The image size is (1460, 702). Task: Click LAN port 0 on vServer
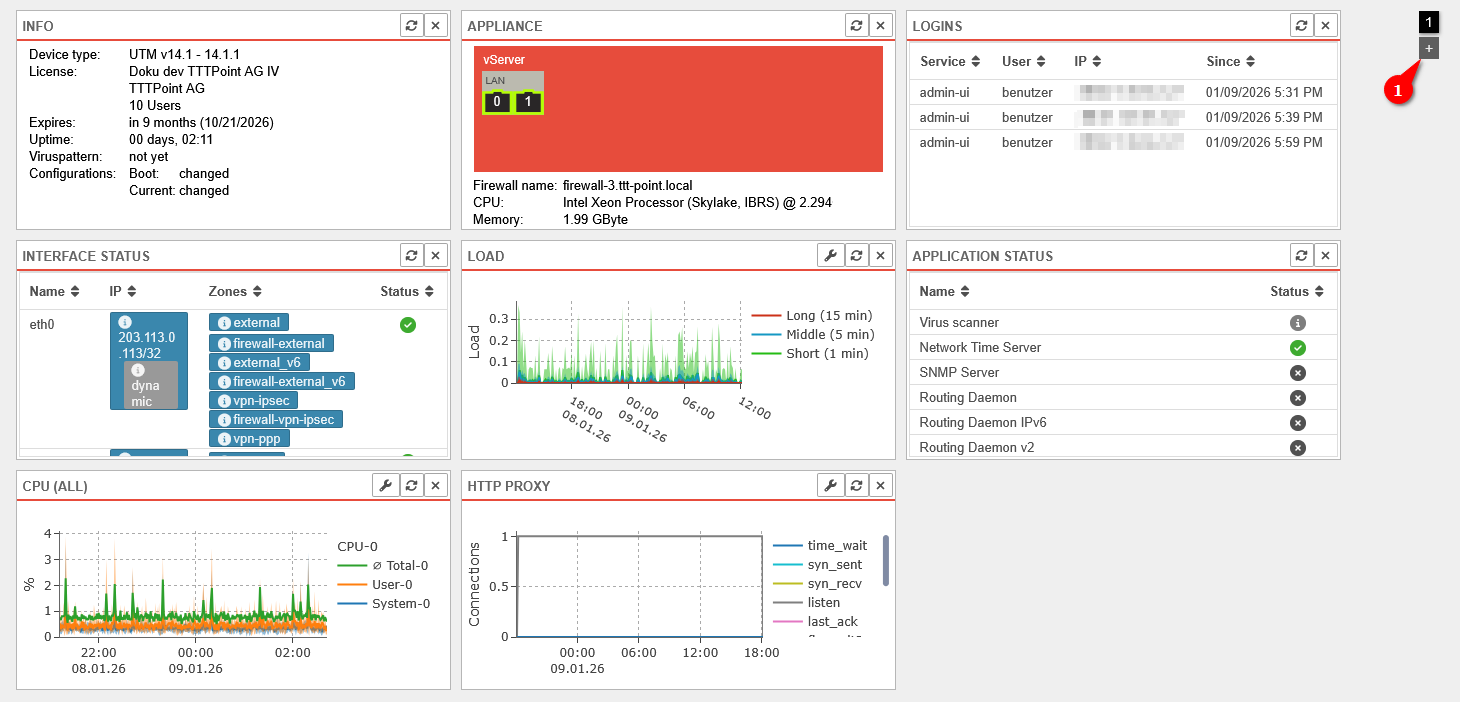pyautogui.click(x=497, y=101)
